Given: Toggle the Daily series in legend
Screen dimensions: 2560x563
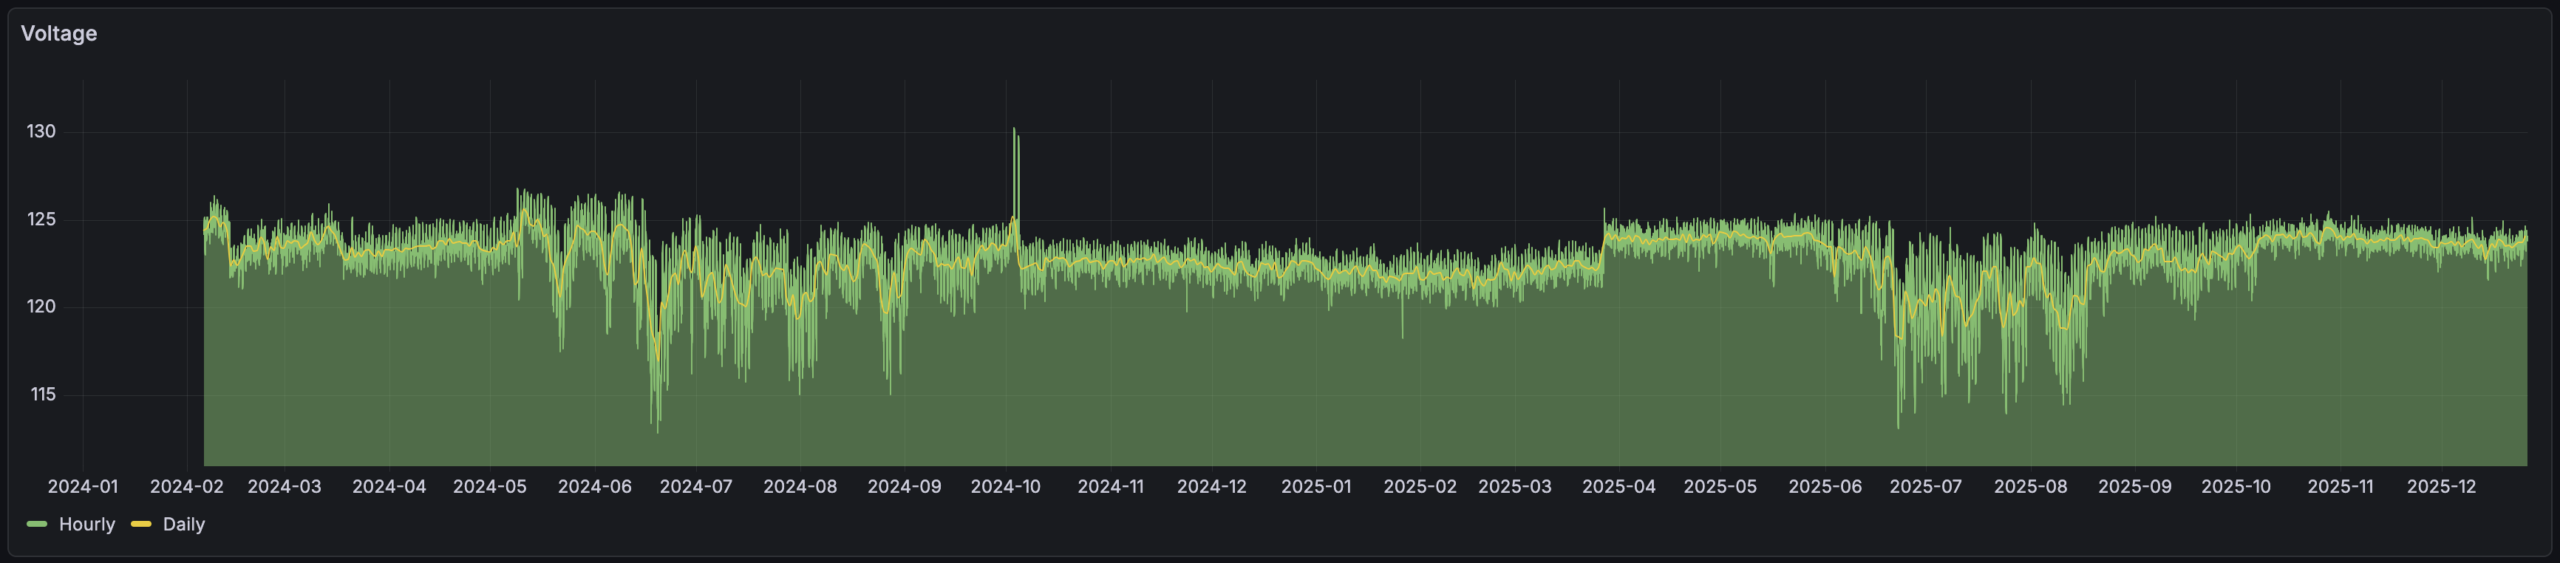Looking at the screenshot, I should pos(183,524).
